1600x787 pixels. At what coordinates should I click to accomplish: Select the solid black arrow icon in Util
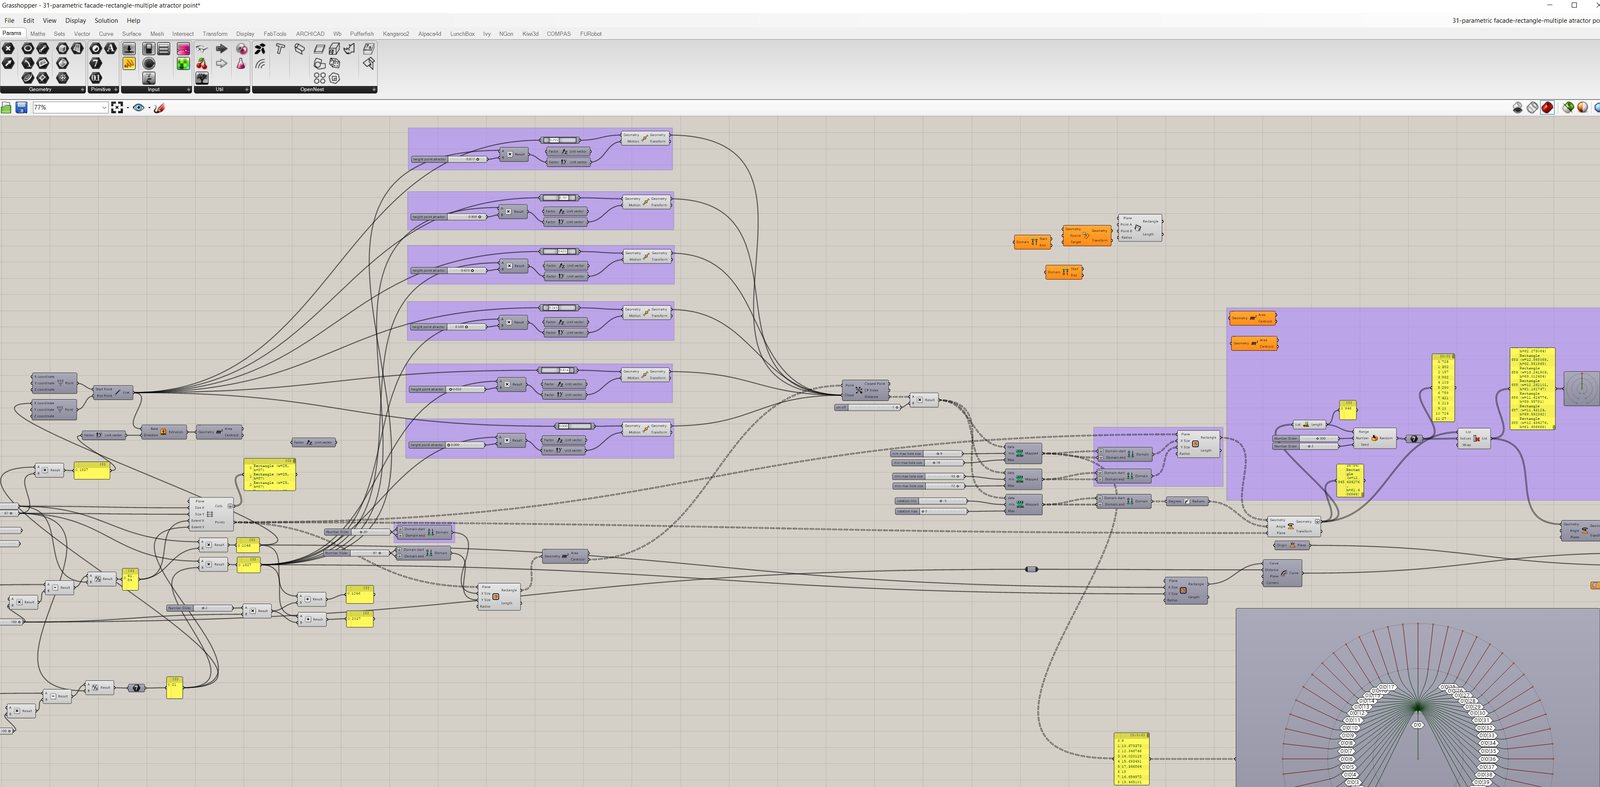pos(221,48)
